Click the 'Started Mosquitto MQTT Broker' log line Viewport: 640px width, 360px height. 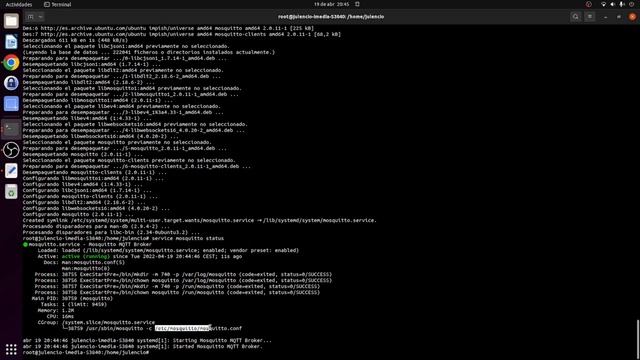point(142,347)
